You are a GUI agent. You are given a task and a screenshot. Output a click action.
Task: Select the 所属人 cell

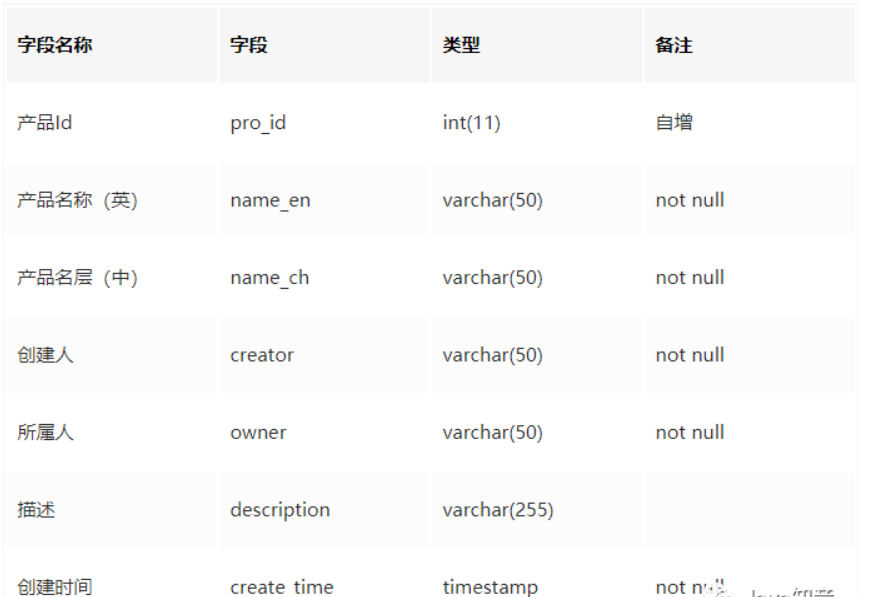pyautogui.click(x=111, y=432)
